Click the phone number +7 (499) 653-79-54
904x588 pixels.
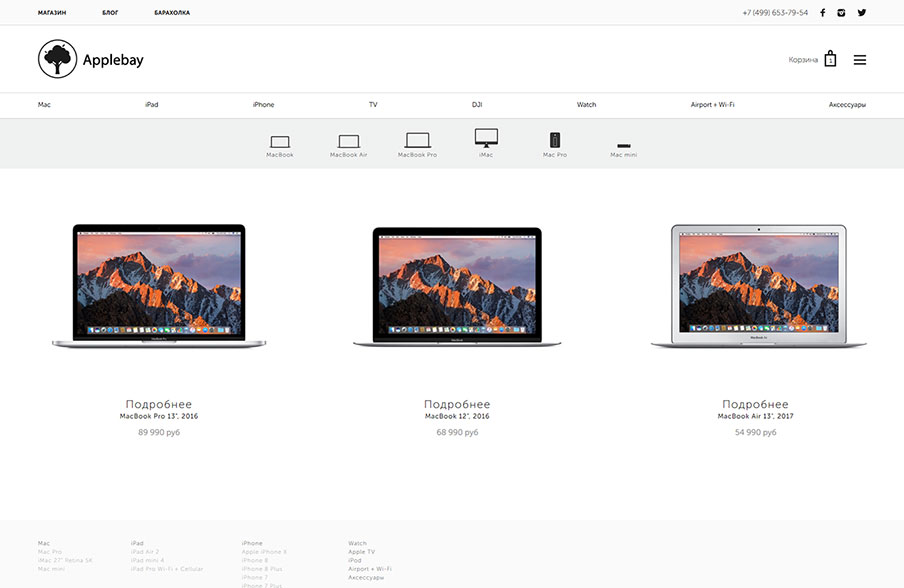775,13
